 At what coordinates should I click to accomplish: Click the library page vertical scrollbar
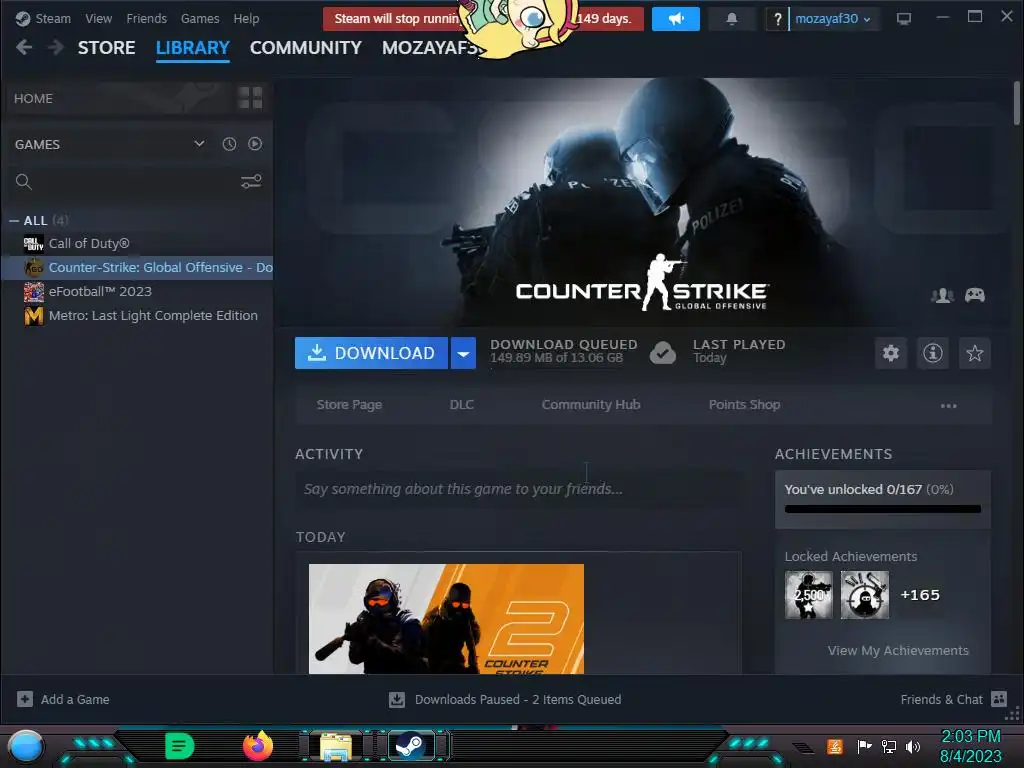pos(1017,103)
